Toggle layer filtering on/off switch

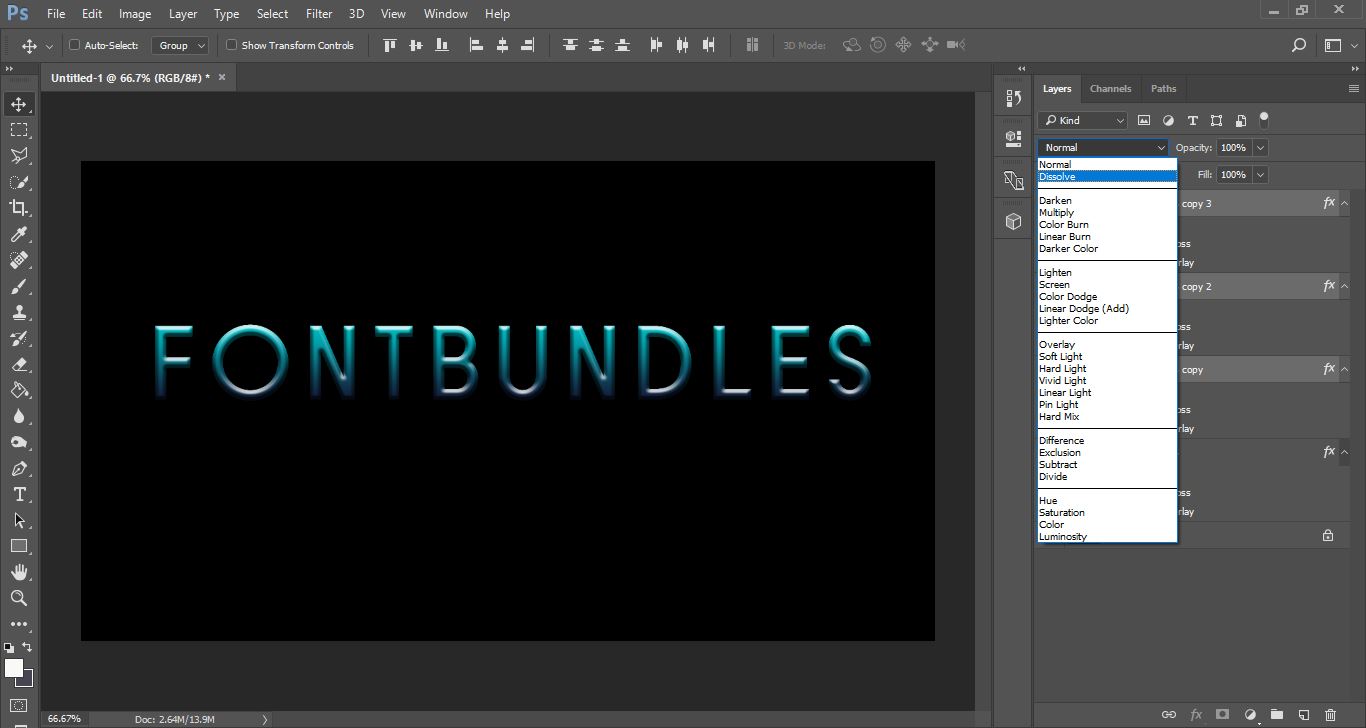point(1264,119)
